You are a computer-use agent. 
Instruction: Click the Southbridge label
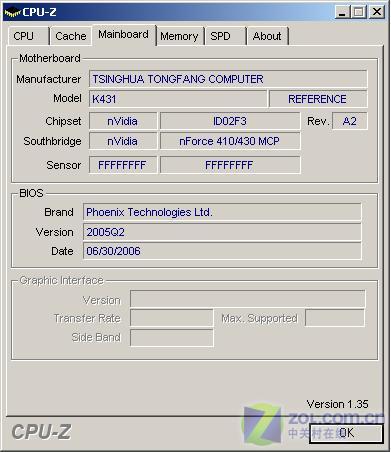pos(52,141)
